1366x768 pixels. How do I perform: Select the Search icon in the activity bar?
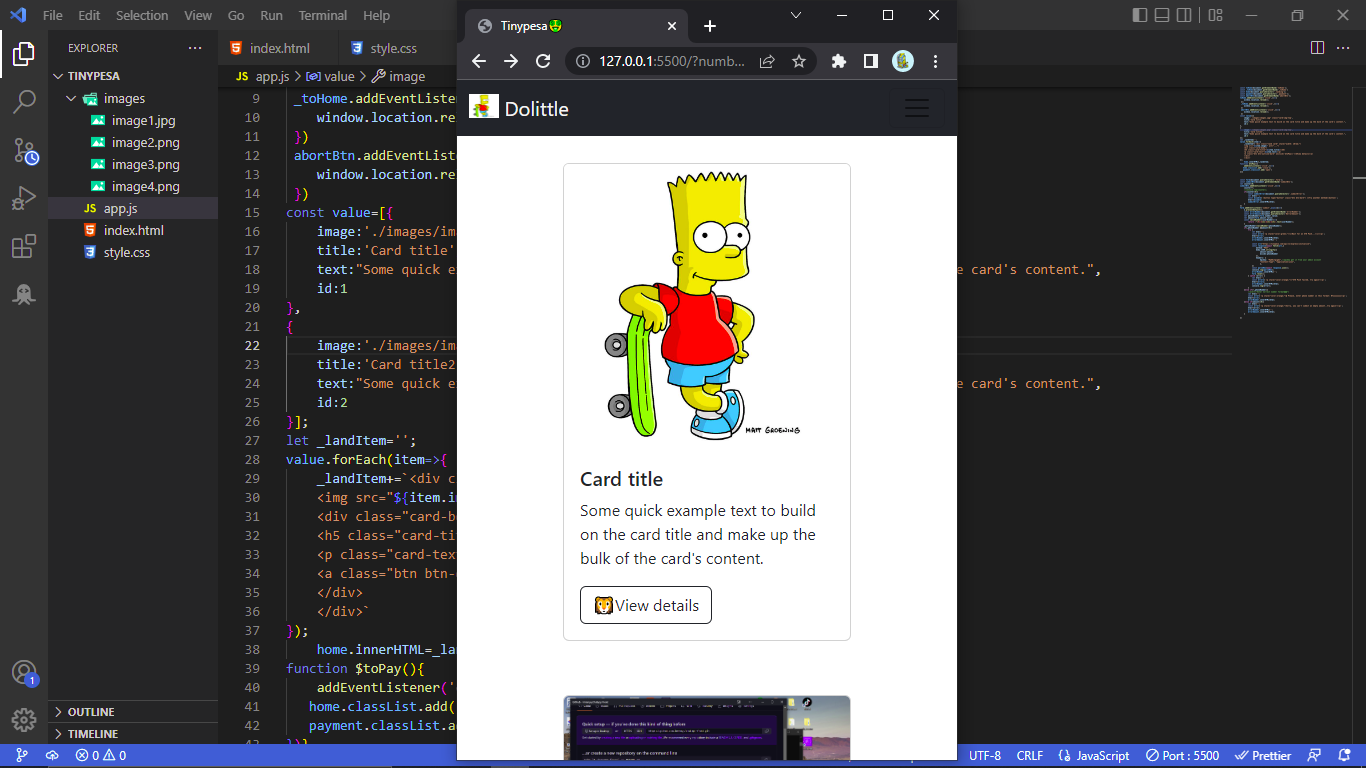pyautogui.click(x=24, y=105)
